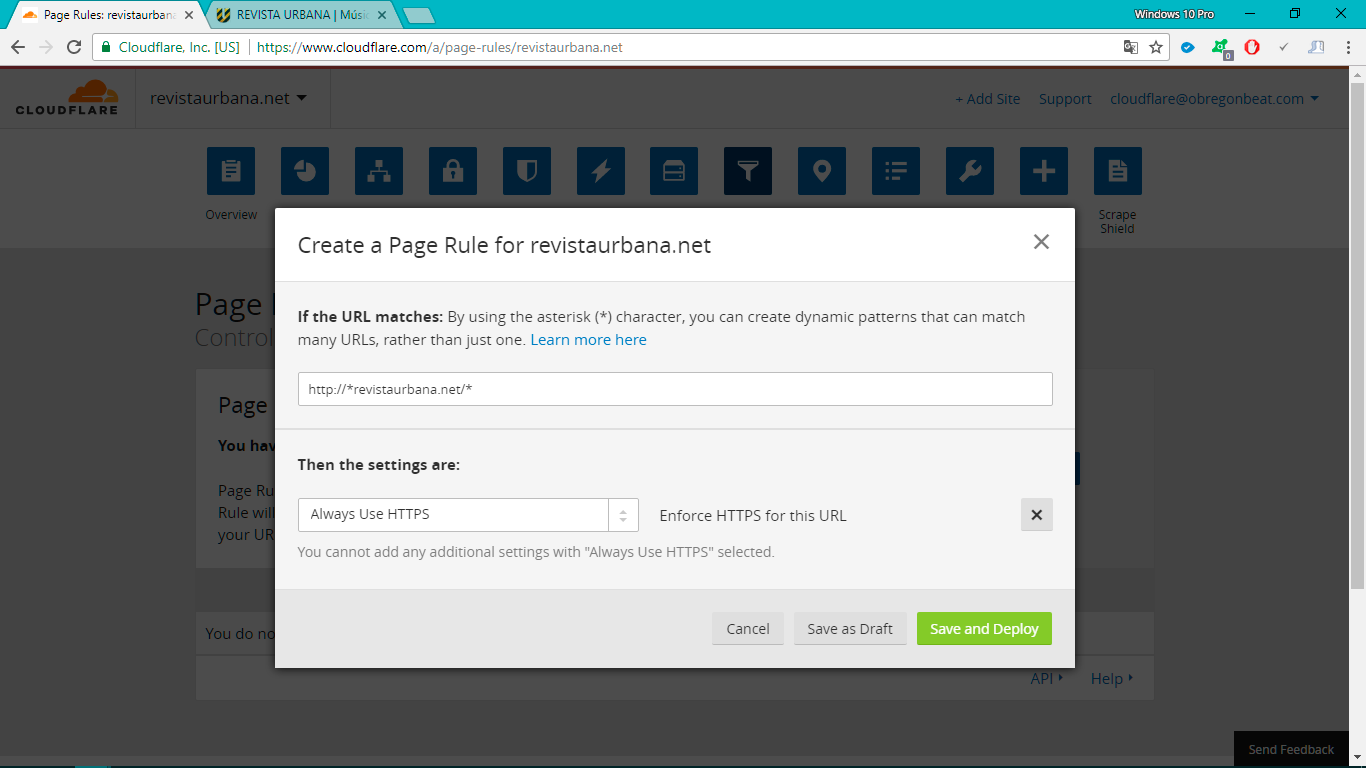Open the Page Rules funnel icon
1366x768 pixels.
coord(748,171)
